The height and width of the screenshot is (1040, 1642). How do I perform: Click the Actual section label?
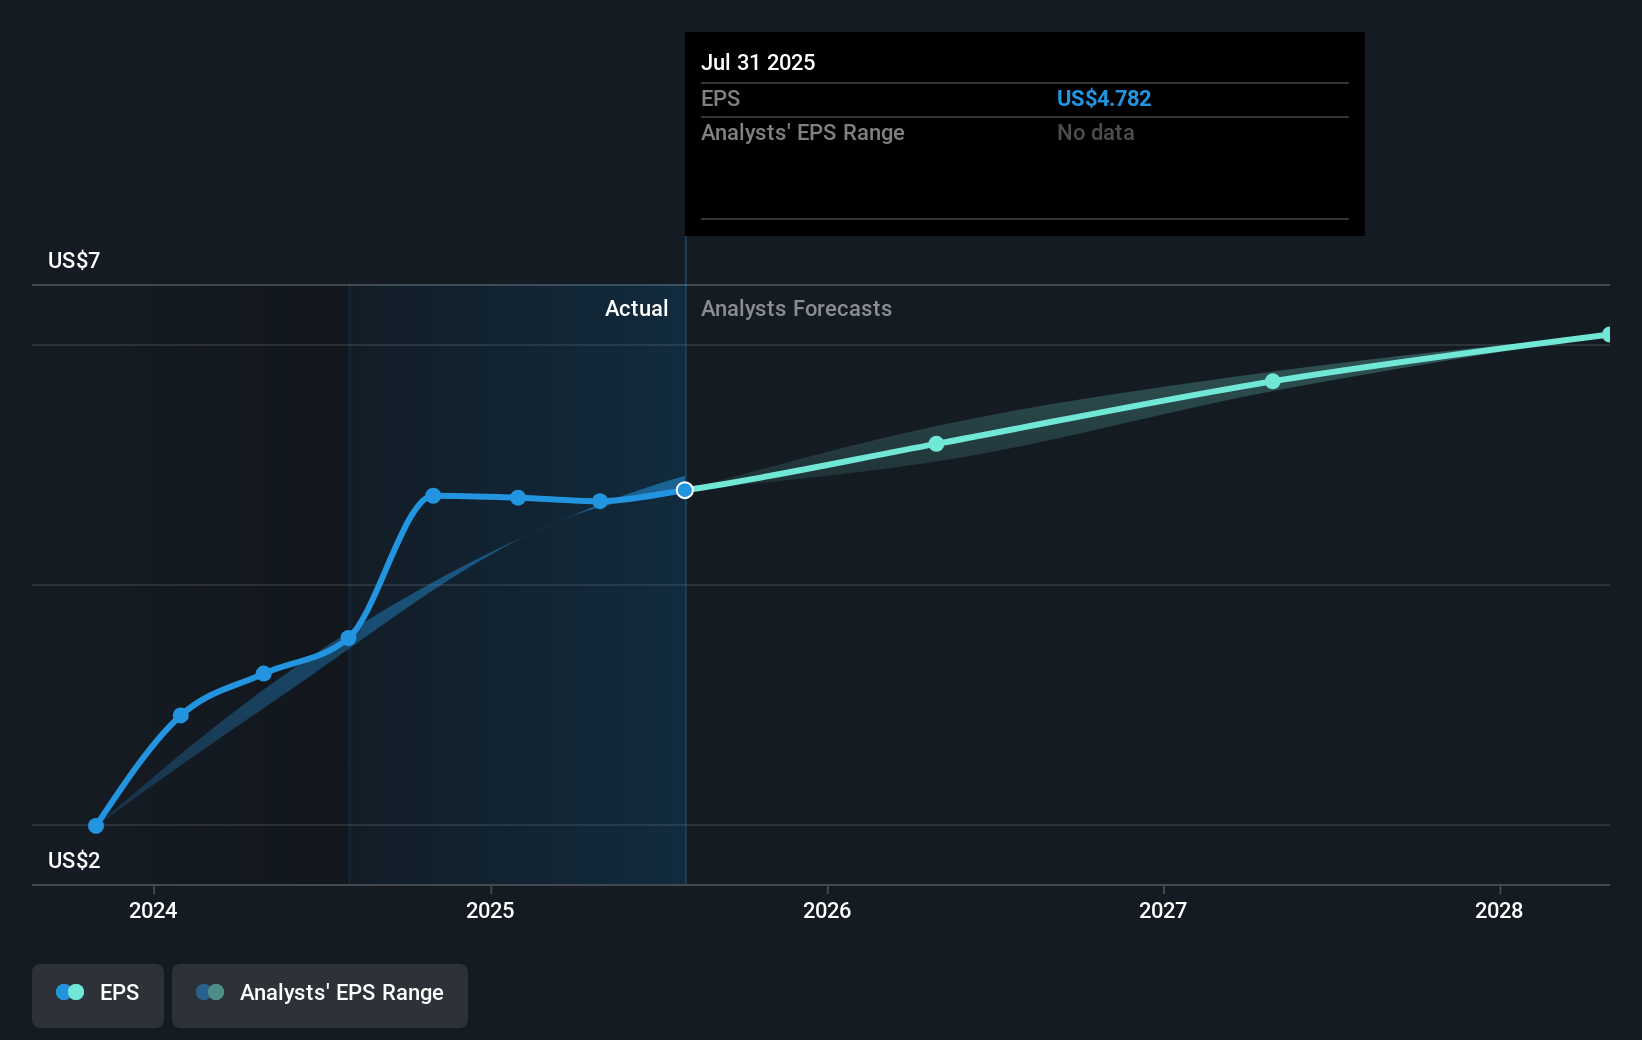pyautogui.click(x=636, y=309)
